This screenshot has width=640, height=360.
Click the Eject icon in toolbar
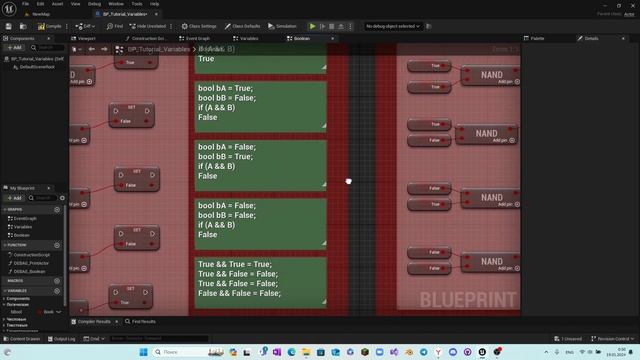coord(341,26)
